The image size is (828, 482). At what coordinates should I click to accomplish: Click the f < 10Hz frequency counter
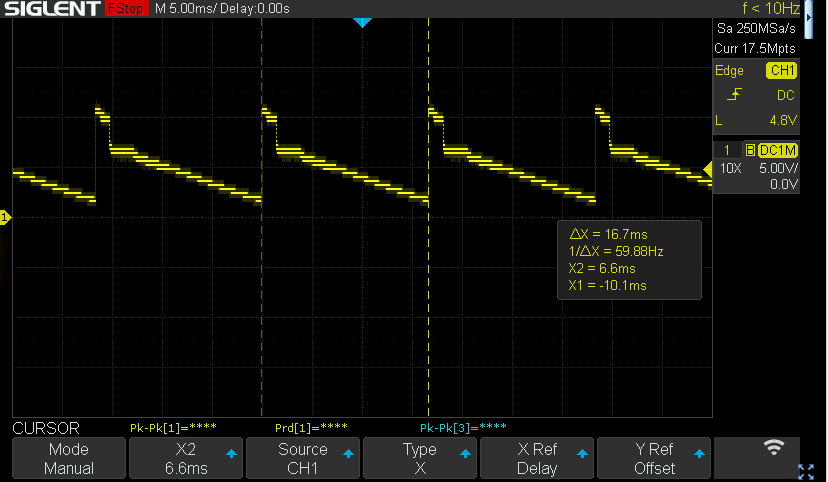770,8
